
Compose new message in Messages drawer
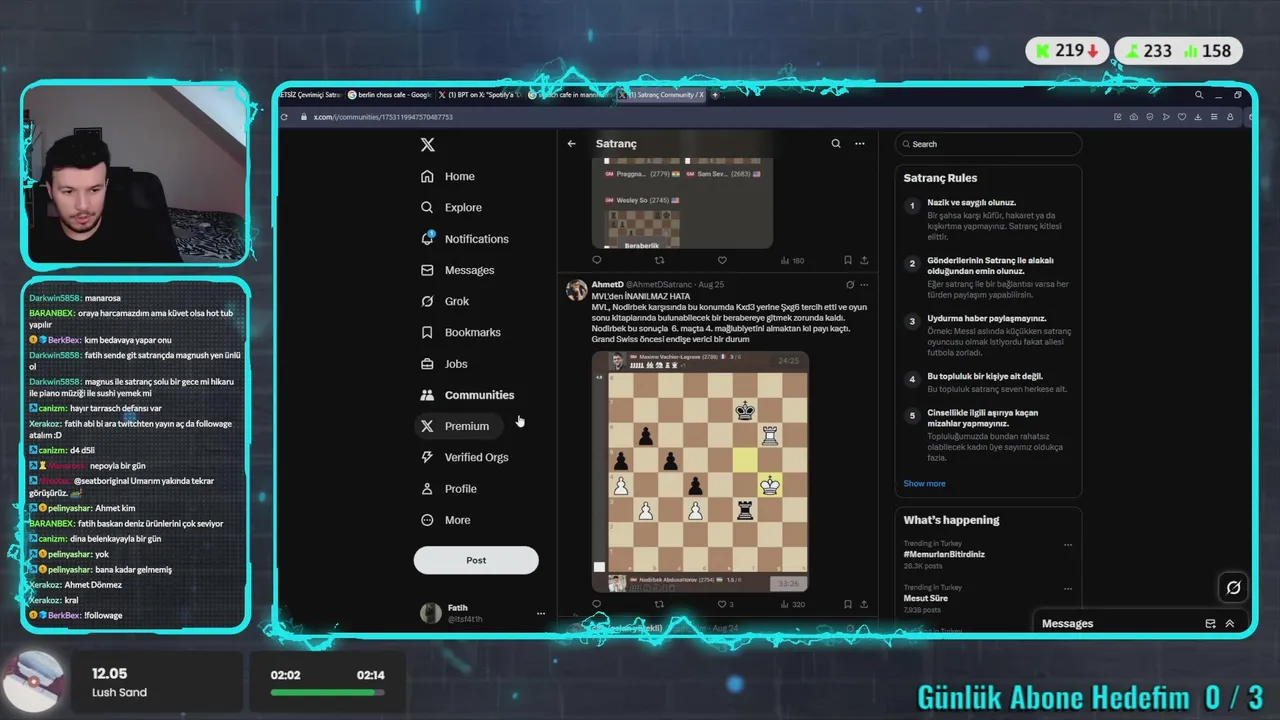pyautogui.click(x=1210, y=624)
